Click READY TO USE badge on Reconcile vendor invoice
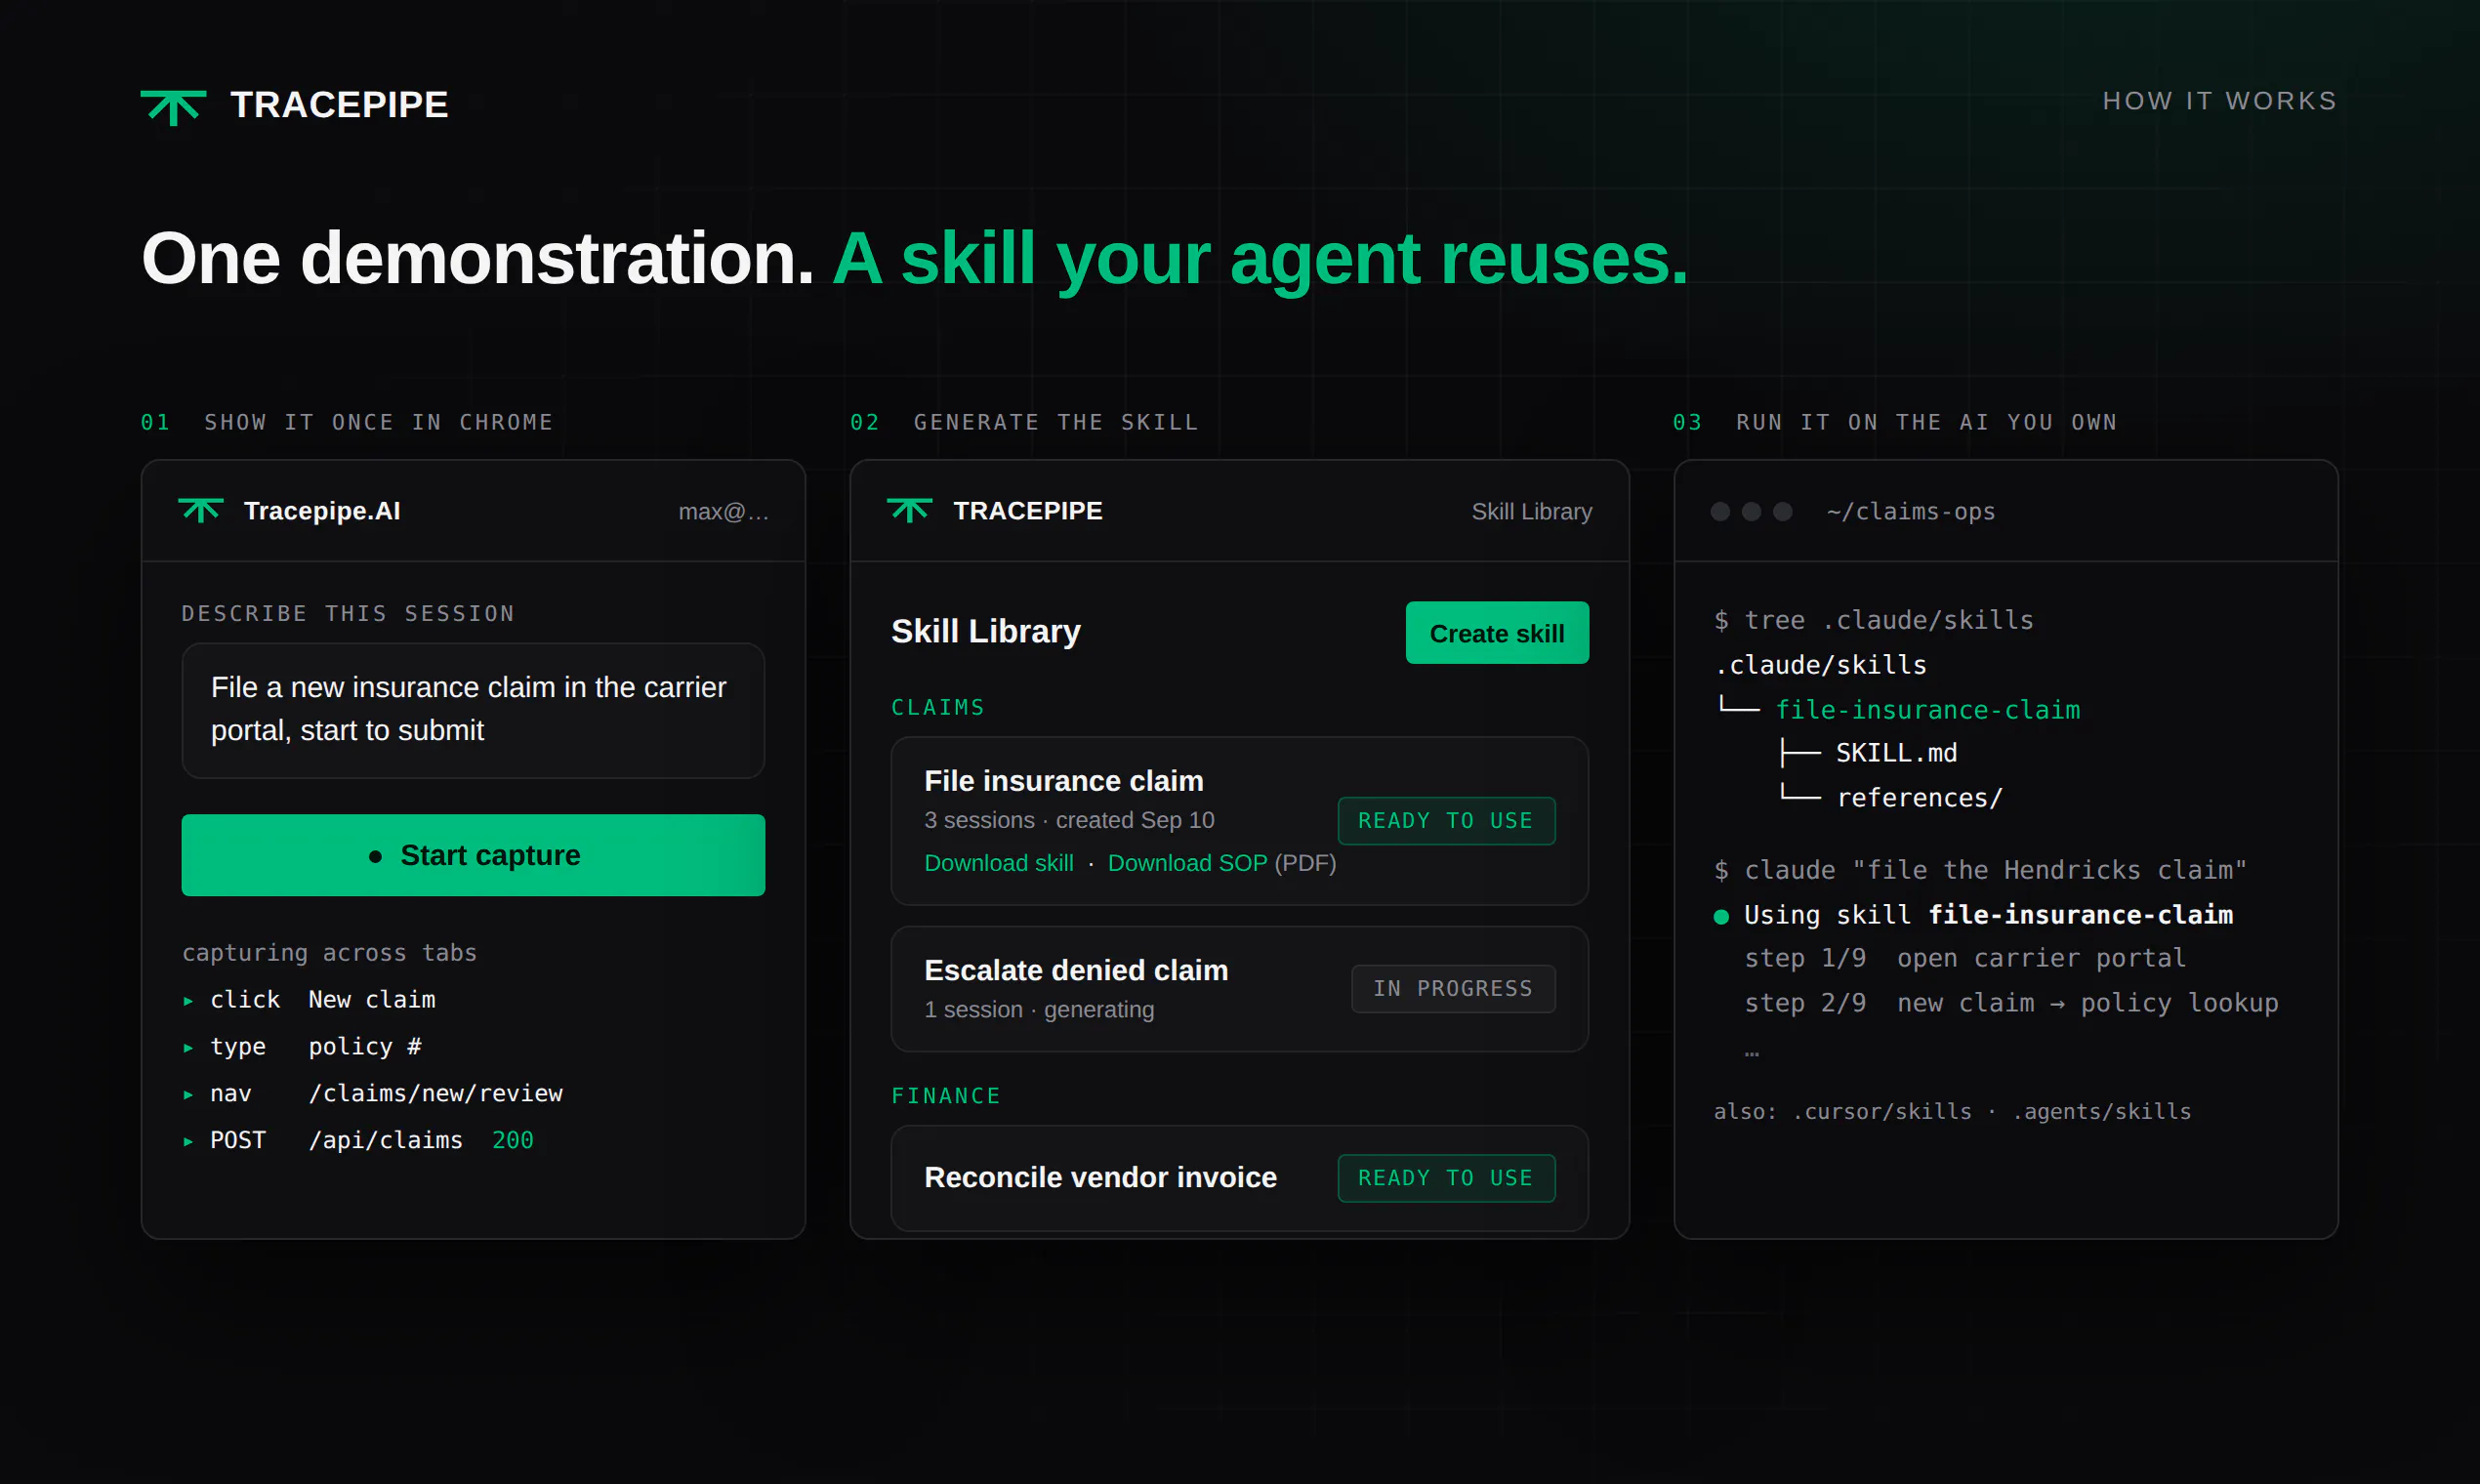Viewport: 2480px width, 1484px height. (1446, 1179)
